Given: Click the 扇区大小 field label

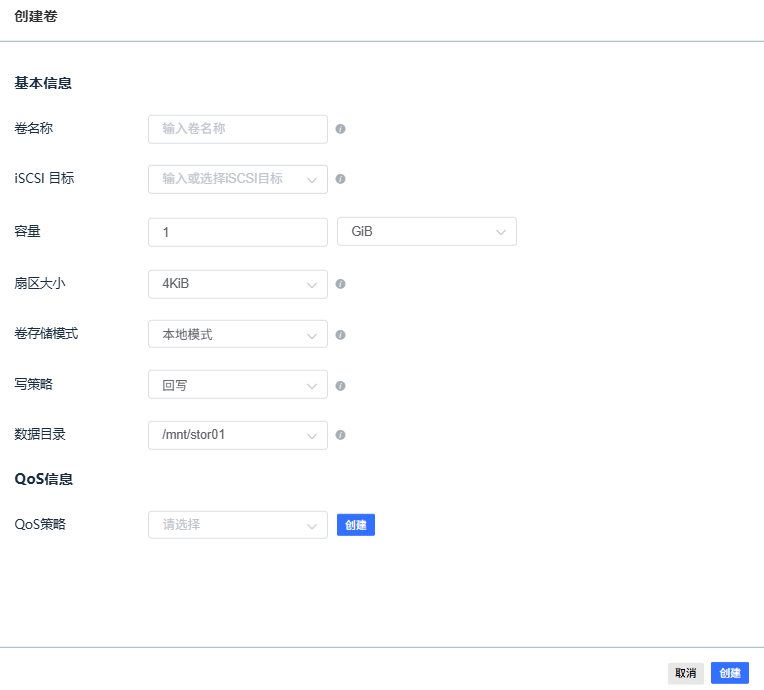Looking at the screenshot, I should tap(39, 283).
